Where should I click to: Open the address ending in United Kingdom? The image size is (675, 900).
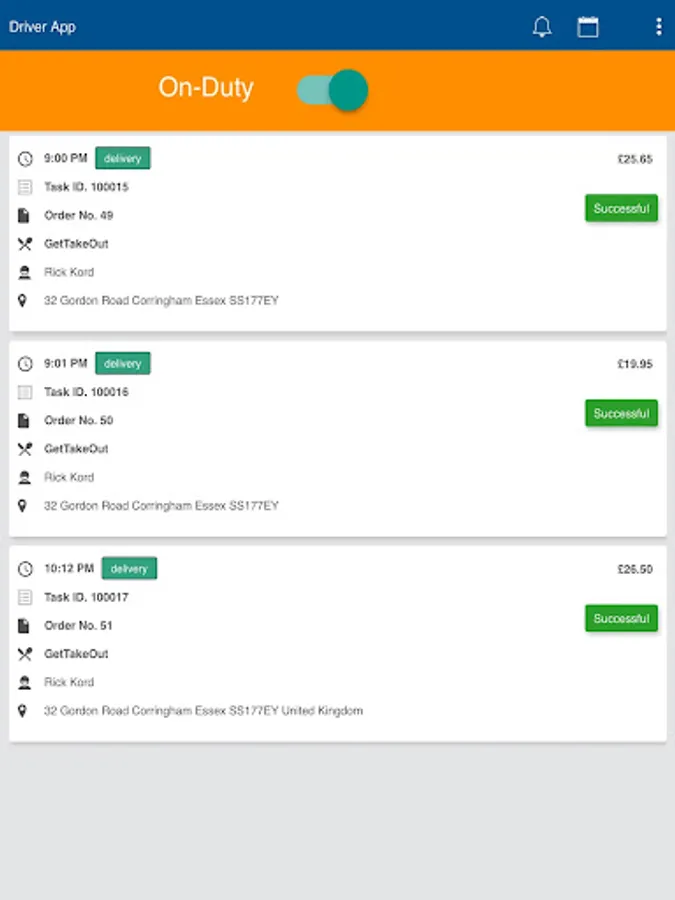point(204,711)
